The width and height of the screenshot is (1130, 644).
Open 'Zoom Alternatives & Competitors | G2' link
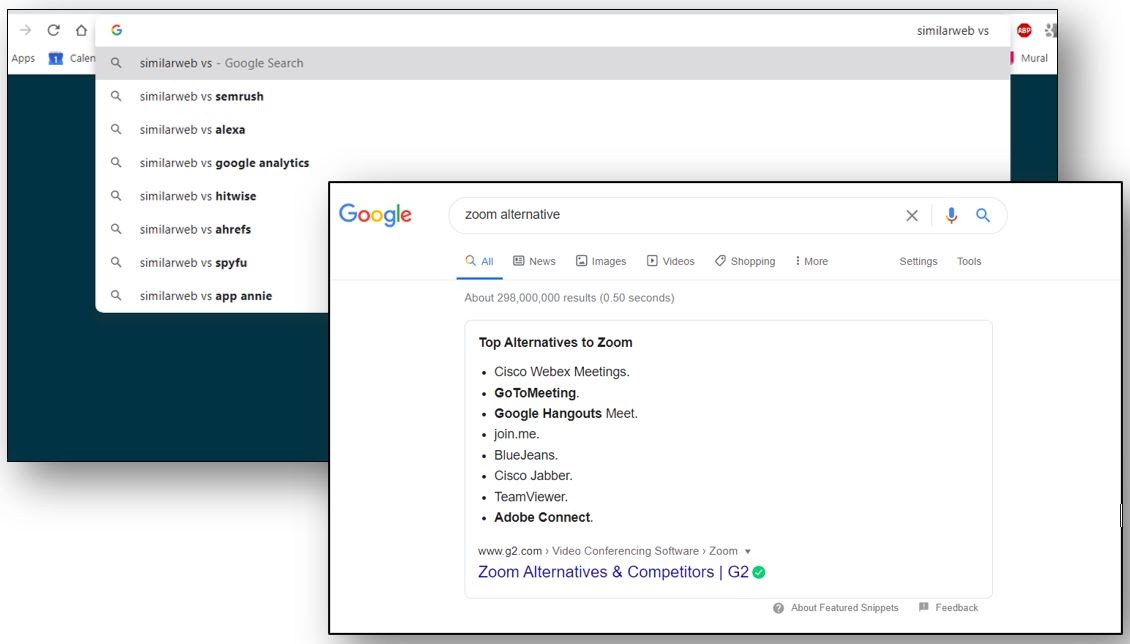coord(613,572)
